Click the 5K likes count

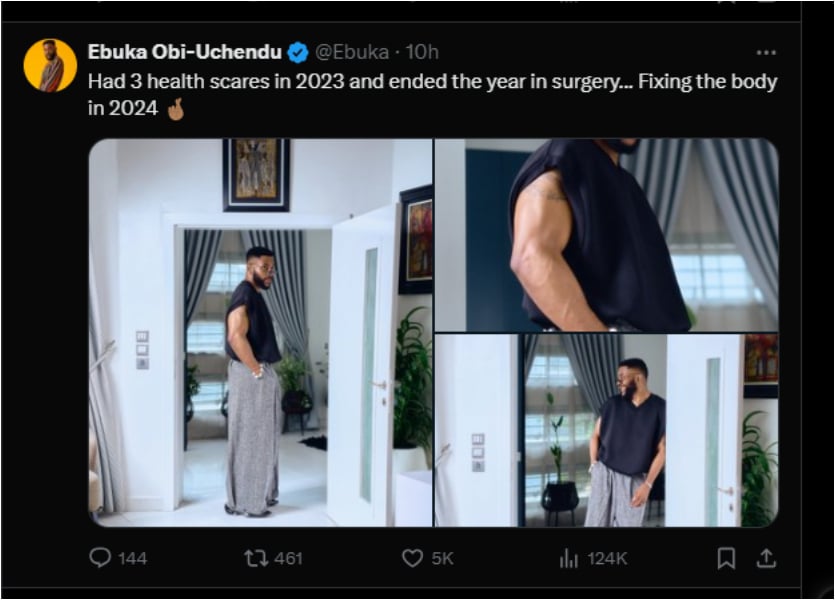pos(442,558)
